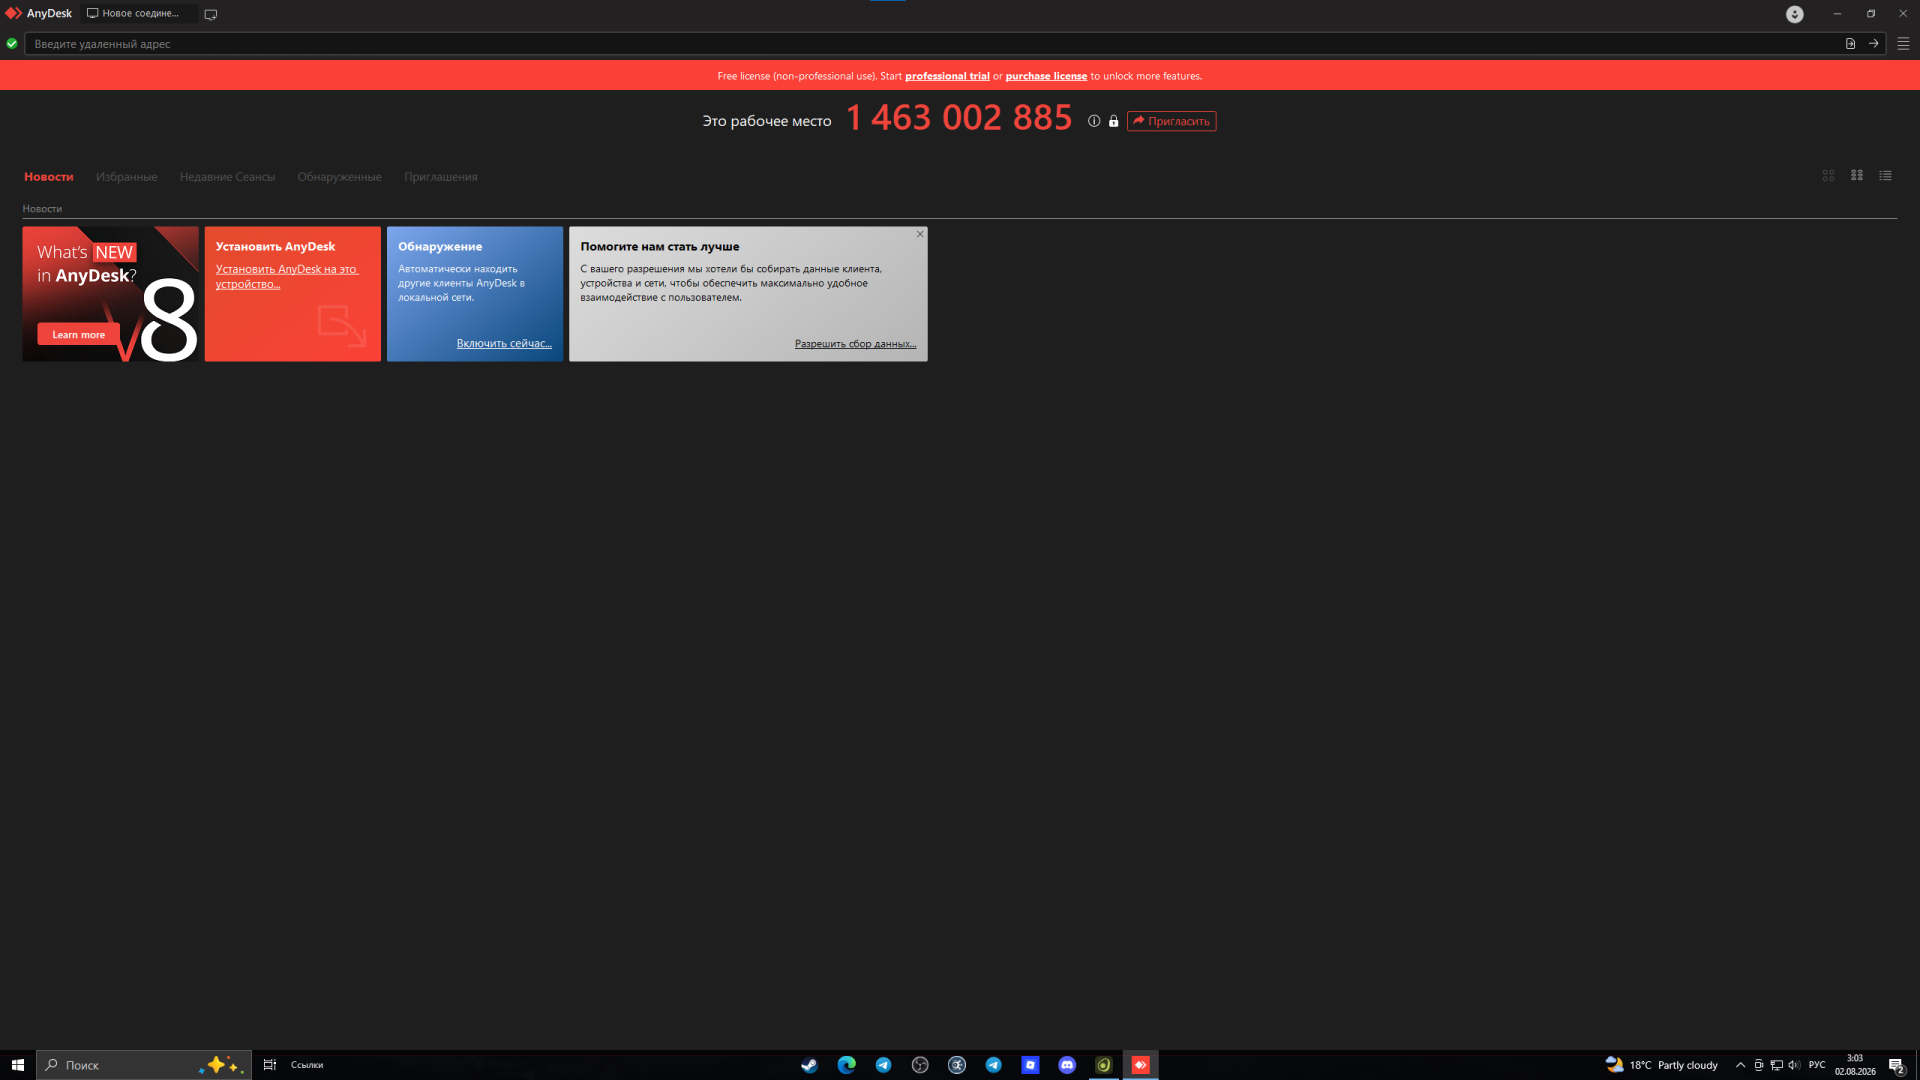This screenshot has height=1080, width=1920.
Task: Click the 'Это рабочее место' label
Action: (767, 121)
